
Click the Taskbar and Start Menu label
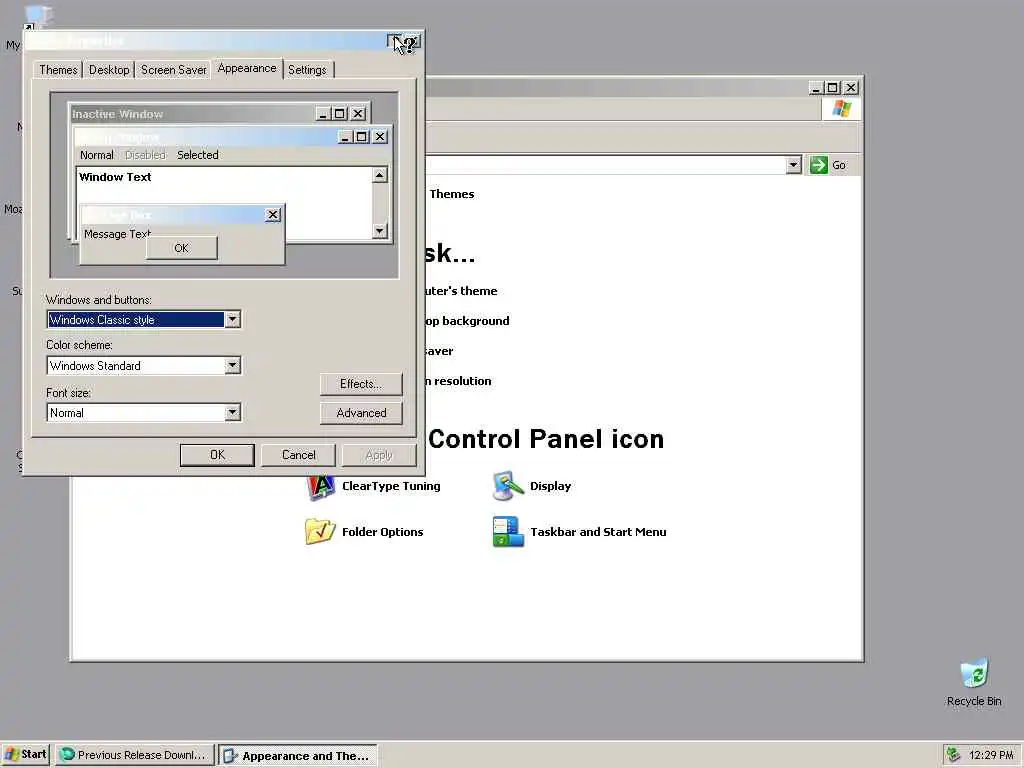click(x=598, y=532)
